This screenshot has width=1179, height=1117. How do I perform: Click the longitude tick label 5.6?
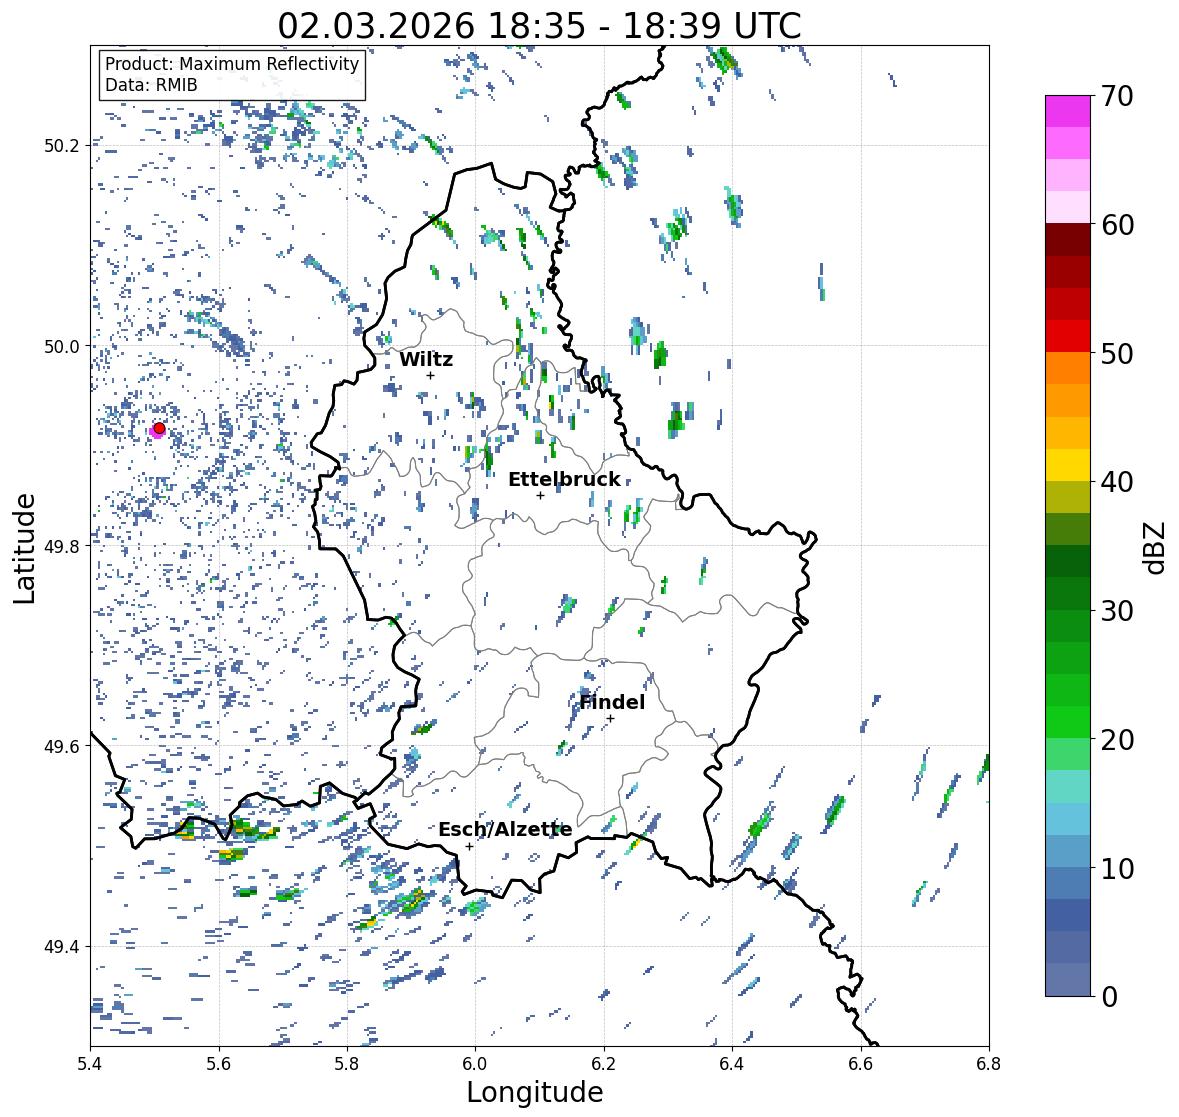coord(219,1064)
